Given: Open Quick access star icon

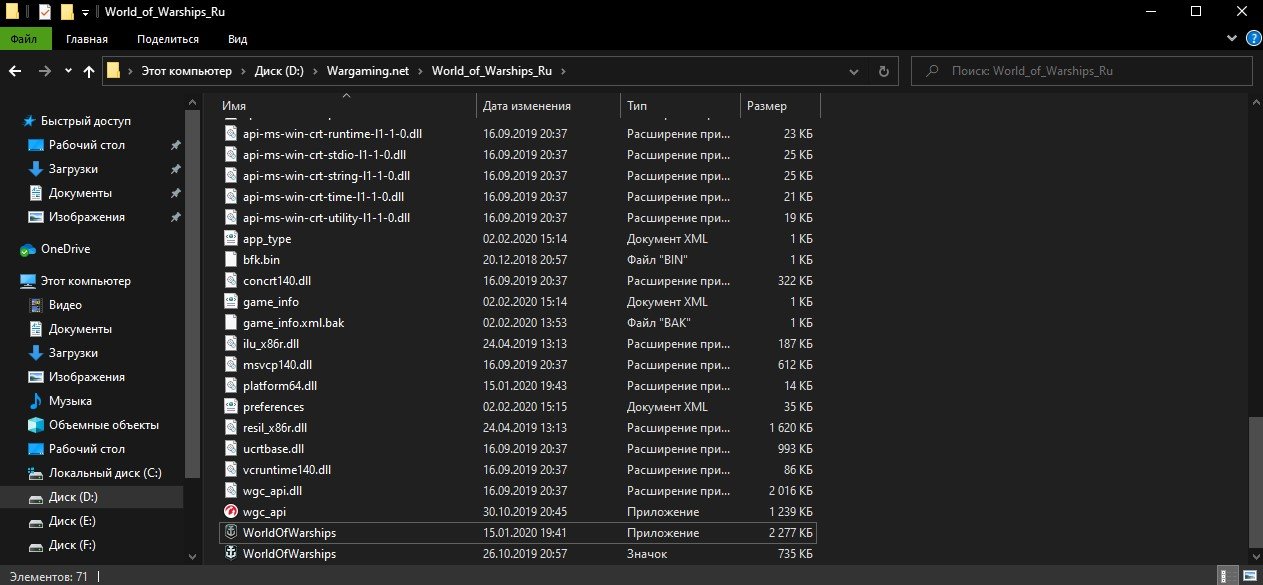Looking at the screenshot, I should tap(29, 121).
